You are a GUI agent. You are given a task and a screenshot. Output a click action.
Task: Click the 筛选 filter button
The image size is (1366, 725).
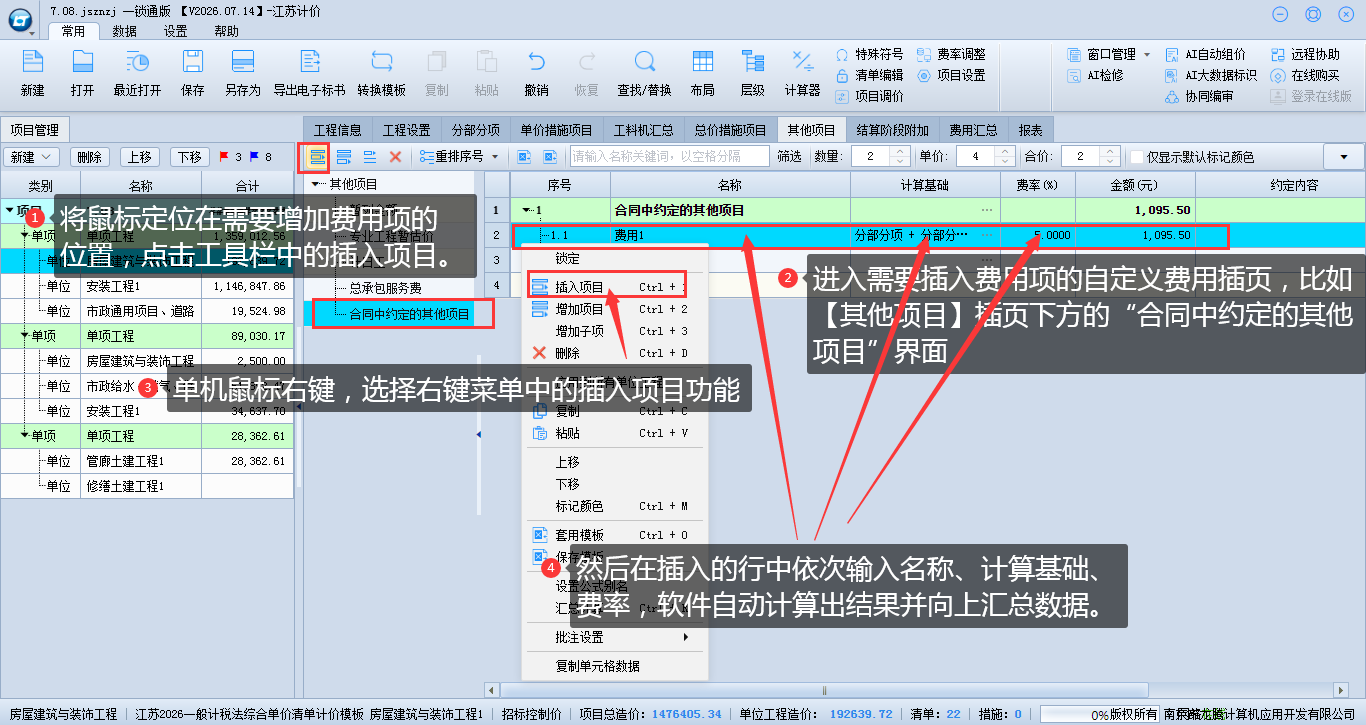[x=789, y=157]
